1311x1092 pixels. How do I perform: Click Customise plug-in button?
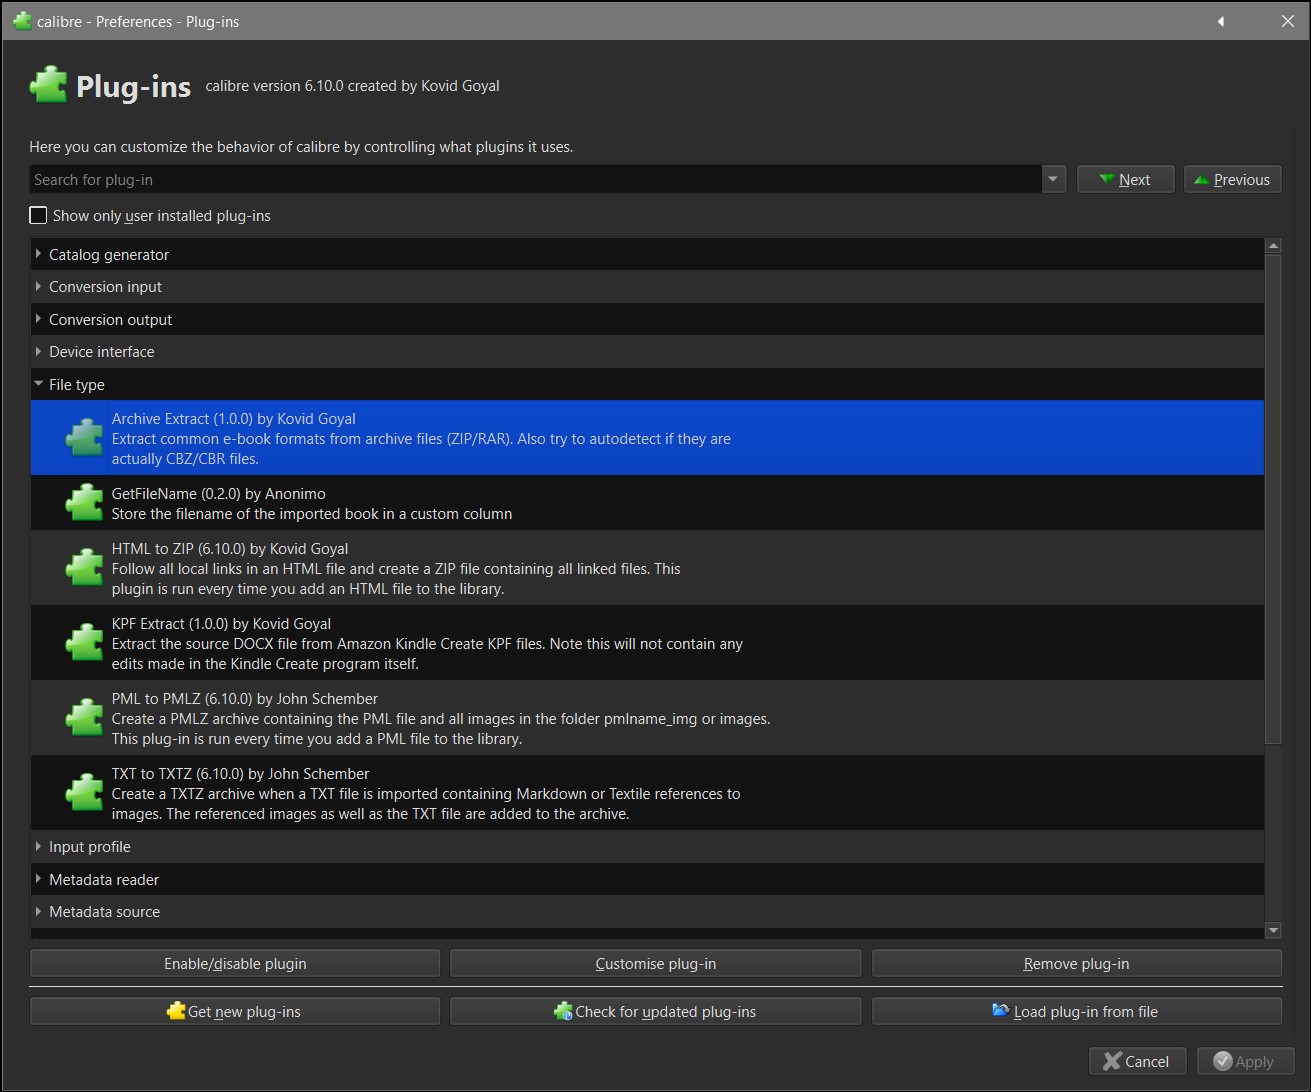pos(655,964)
